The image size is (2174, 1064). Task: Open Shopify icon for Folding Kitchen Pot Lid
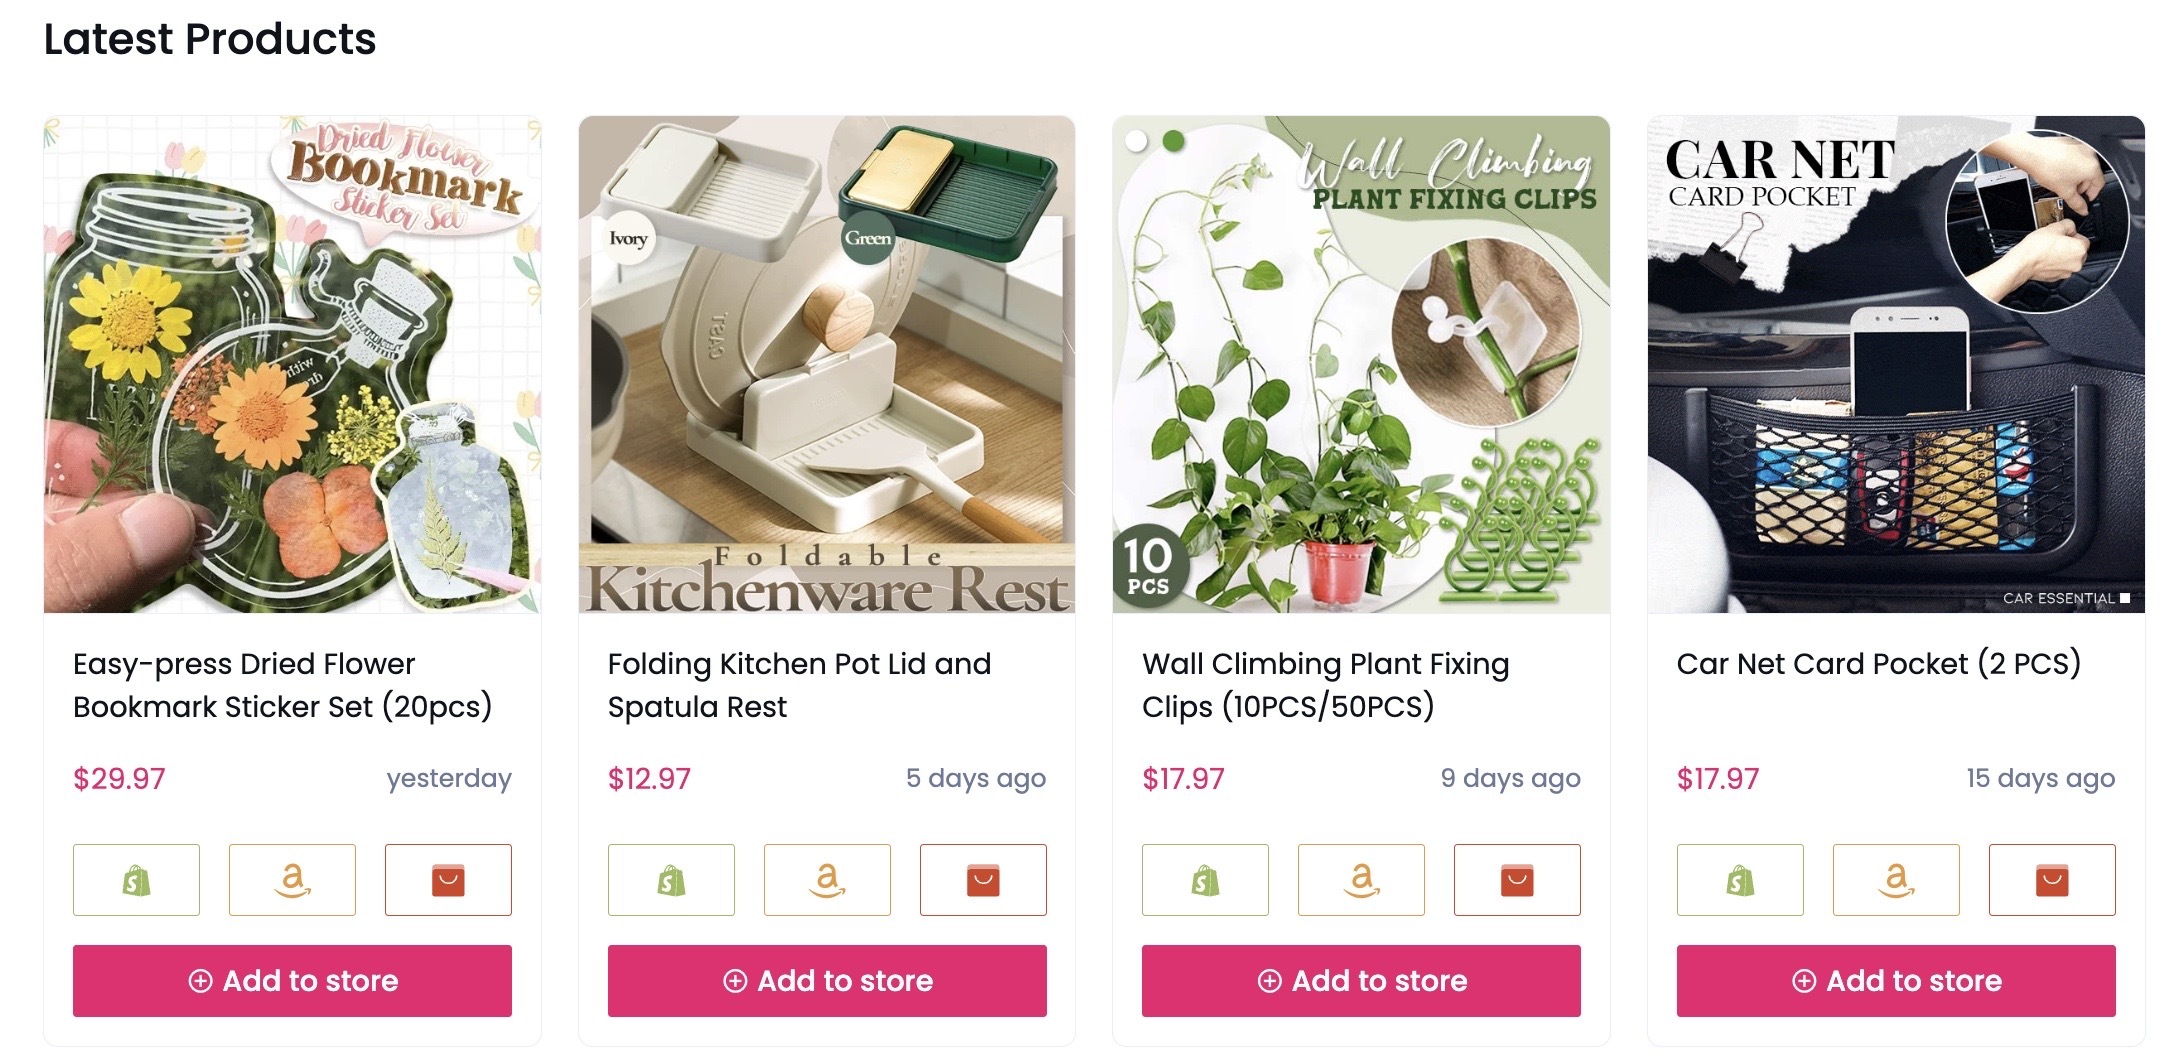(x=671, y=880)
